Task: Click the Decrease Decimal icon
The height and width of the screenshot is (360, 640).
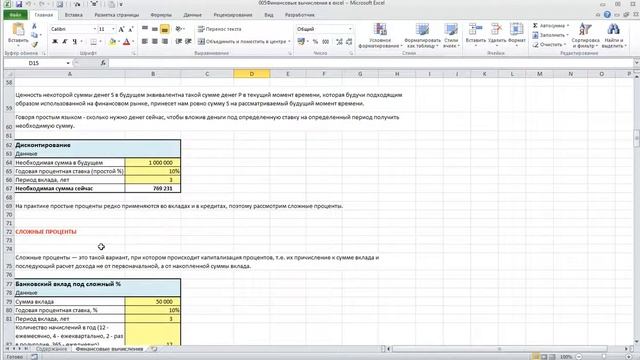Action: pyautogui.click(x=349, y=42)
